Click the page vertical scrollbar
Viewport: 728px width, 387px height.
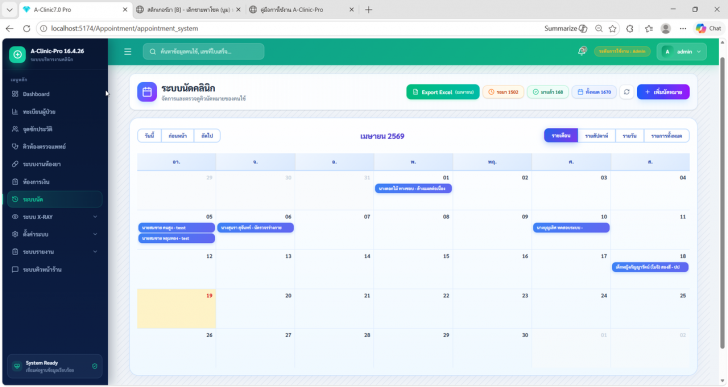[x=722, y=202]
